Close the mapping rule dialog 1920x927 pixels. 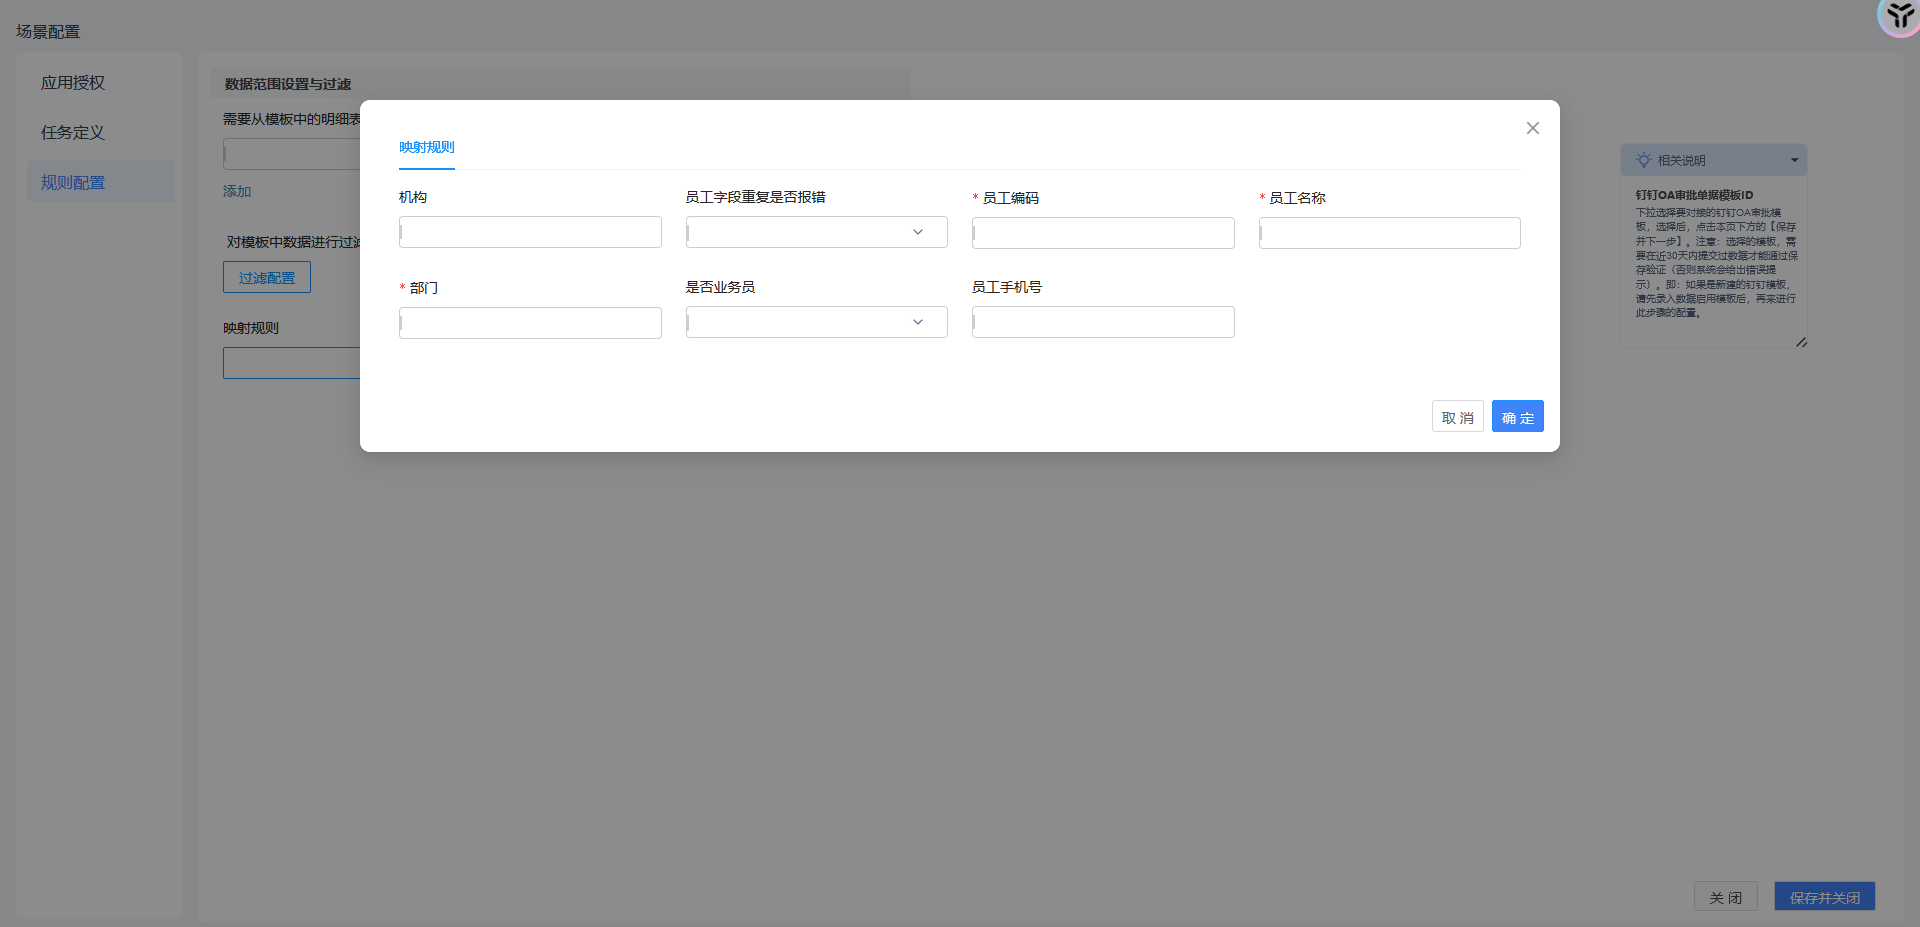(x=1532, y=128)
